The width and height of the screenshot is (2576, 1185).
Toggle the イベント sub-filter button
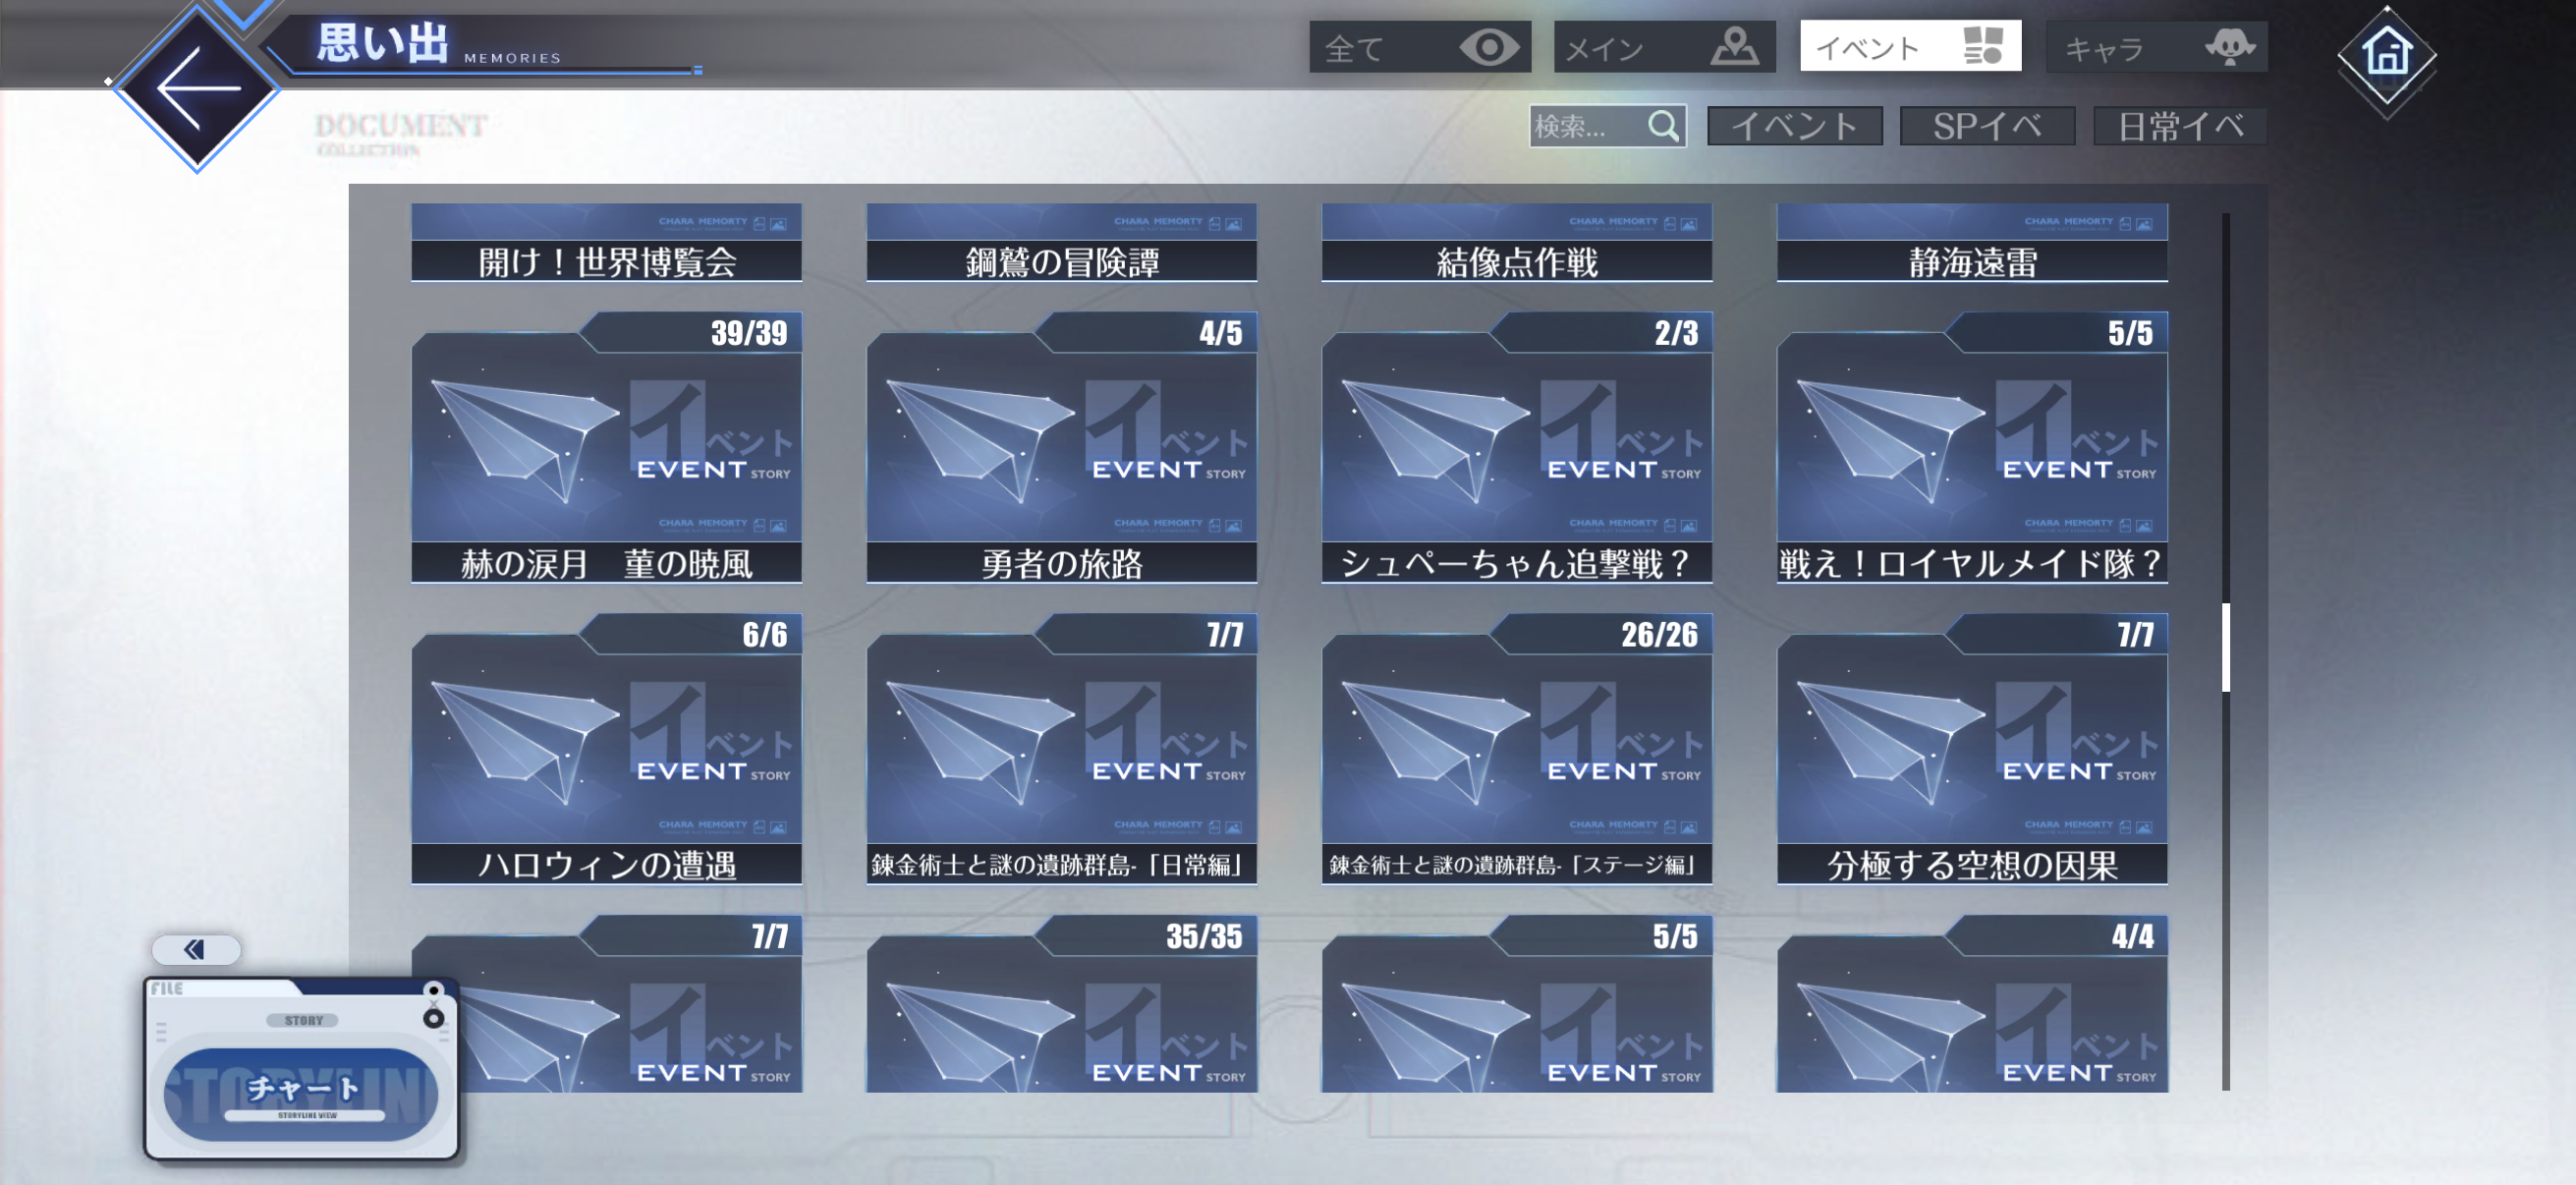coord(1794,126)
